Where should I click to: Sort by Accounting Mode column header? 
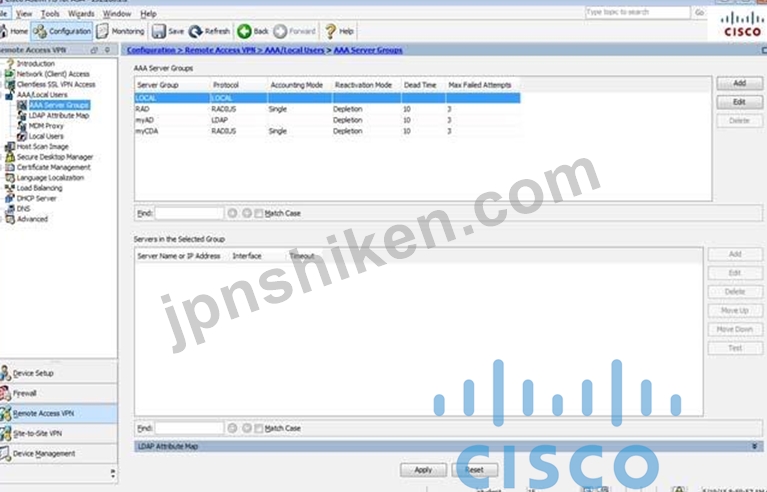pyautogui.click(x=300, y=85)
